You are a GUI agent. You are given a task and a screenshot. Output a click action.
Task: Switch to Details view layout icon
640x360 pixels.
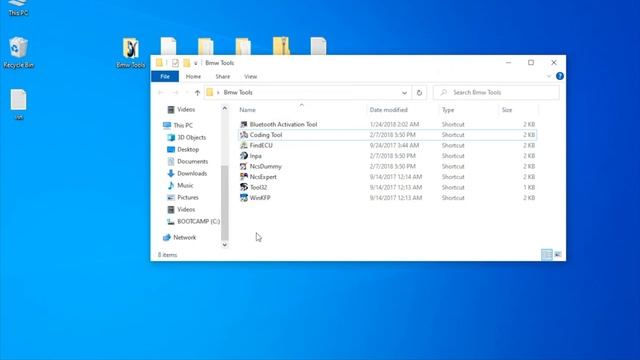[547, 255]
